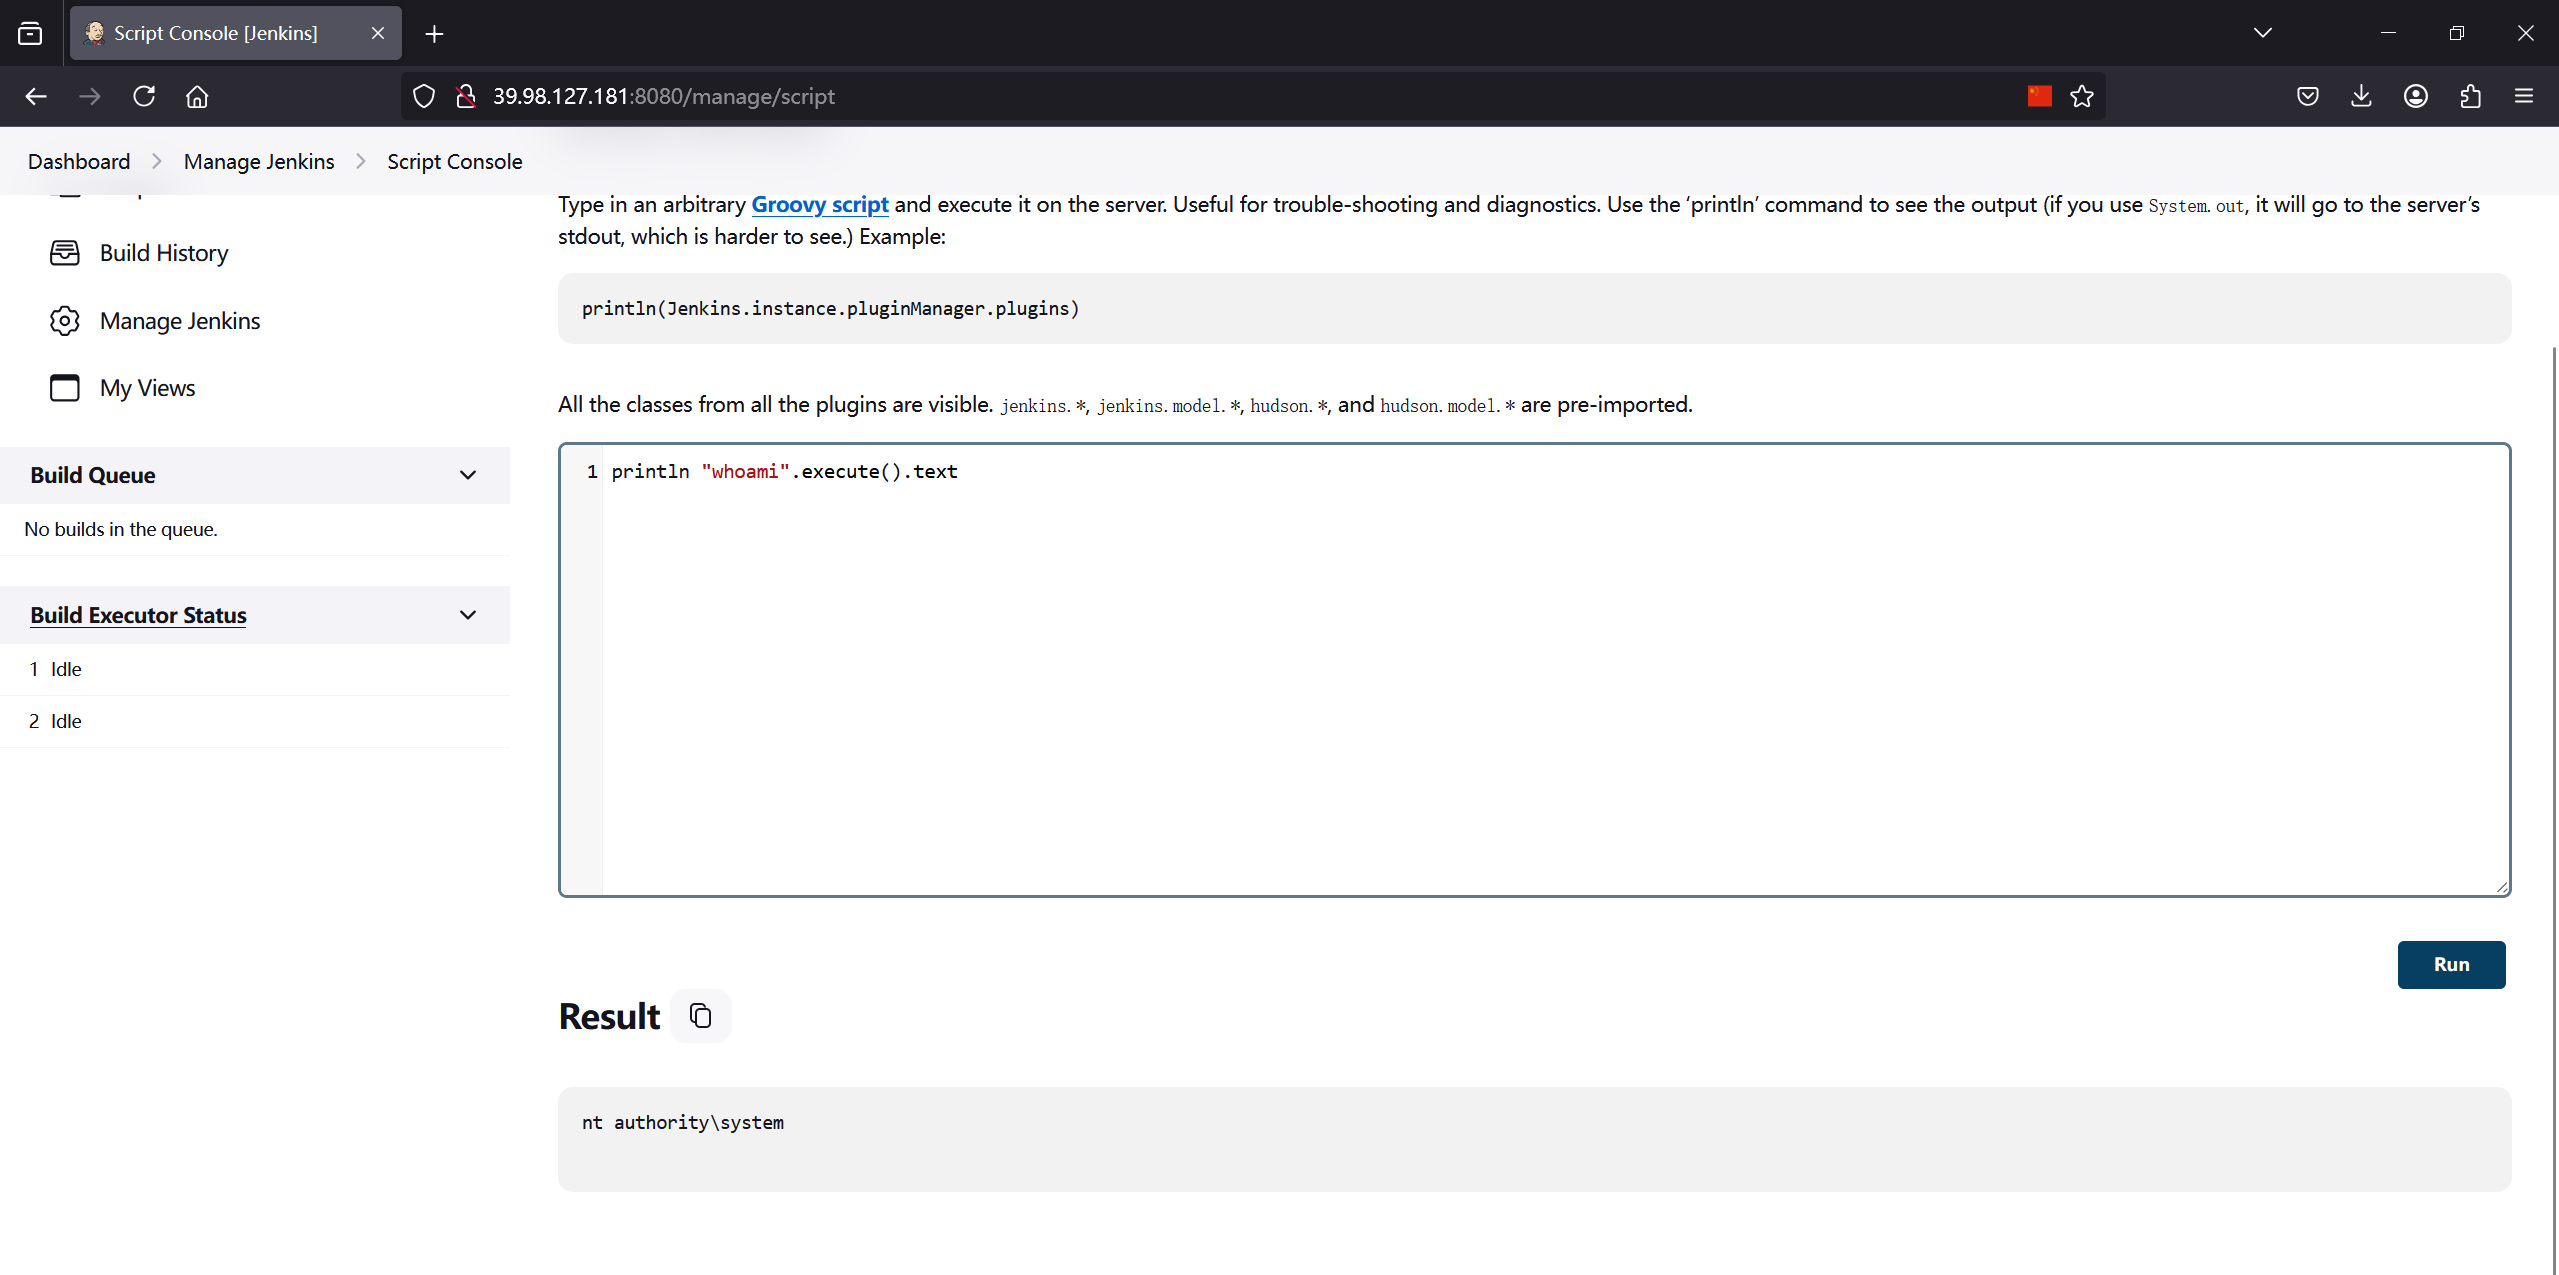
Task: Click 'No builds in the queue.' text
Action: click(x=121, y=529)
